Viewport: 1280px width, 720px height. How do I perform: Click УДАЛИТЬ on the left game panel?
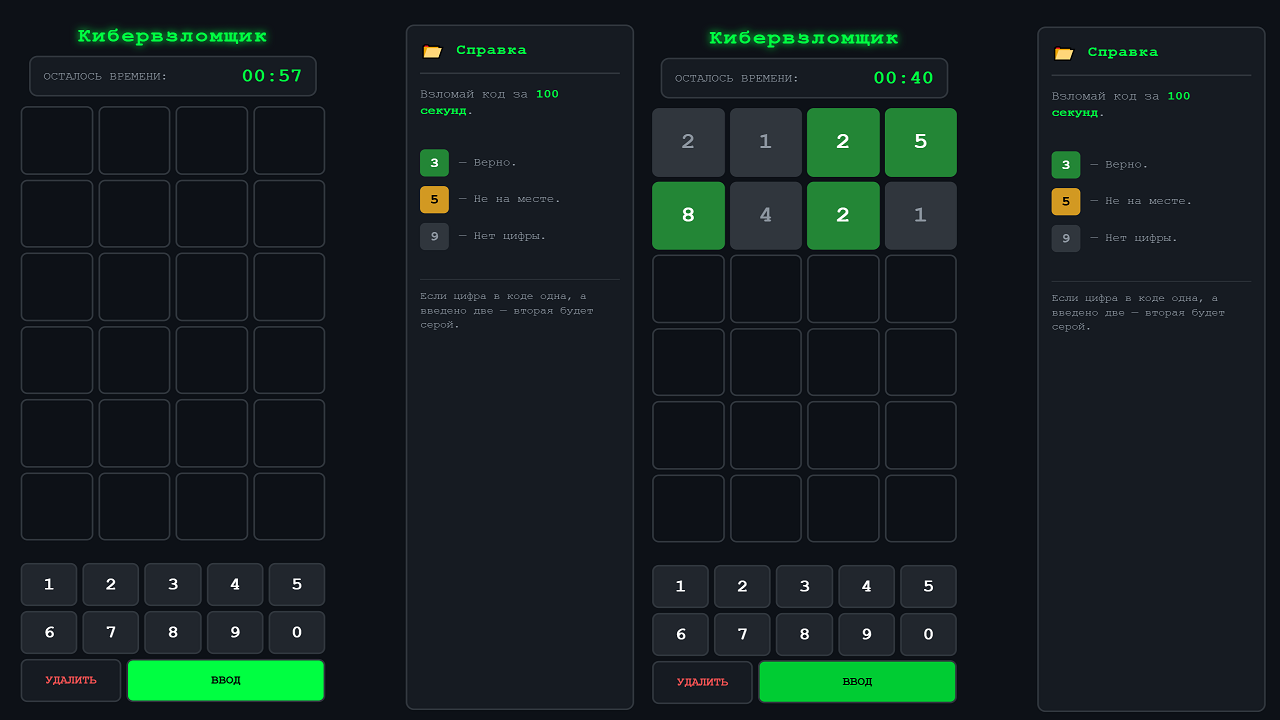coord(70,680)
